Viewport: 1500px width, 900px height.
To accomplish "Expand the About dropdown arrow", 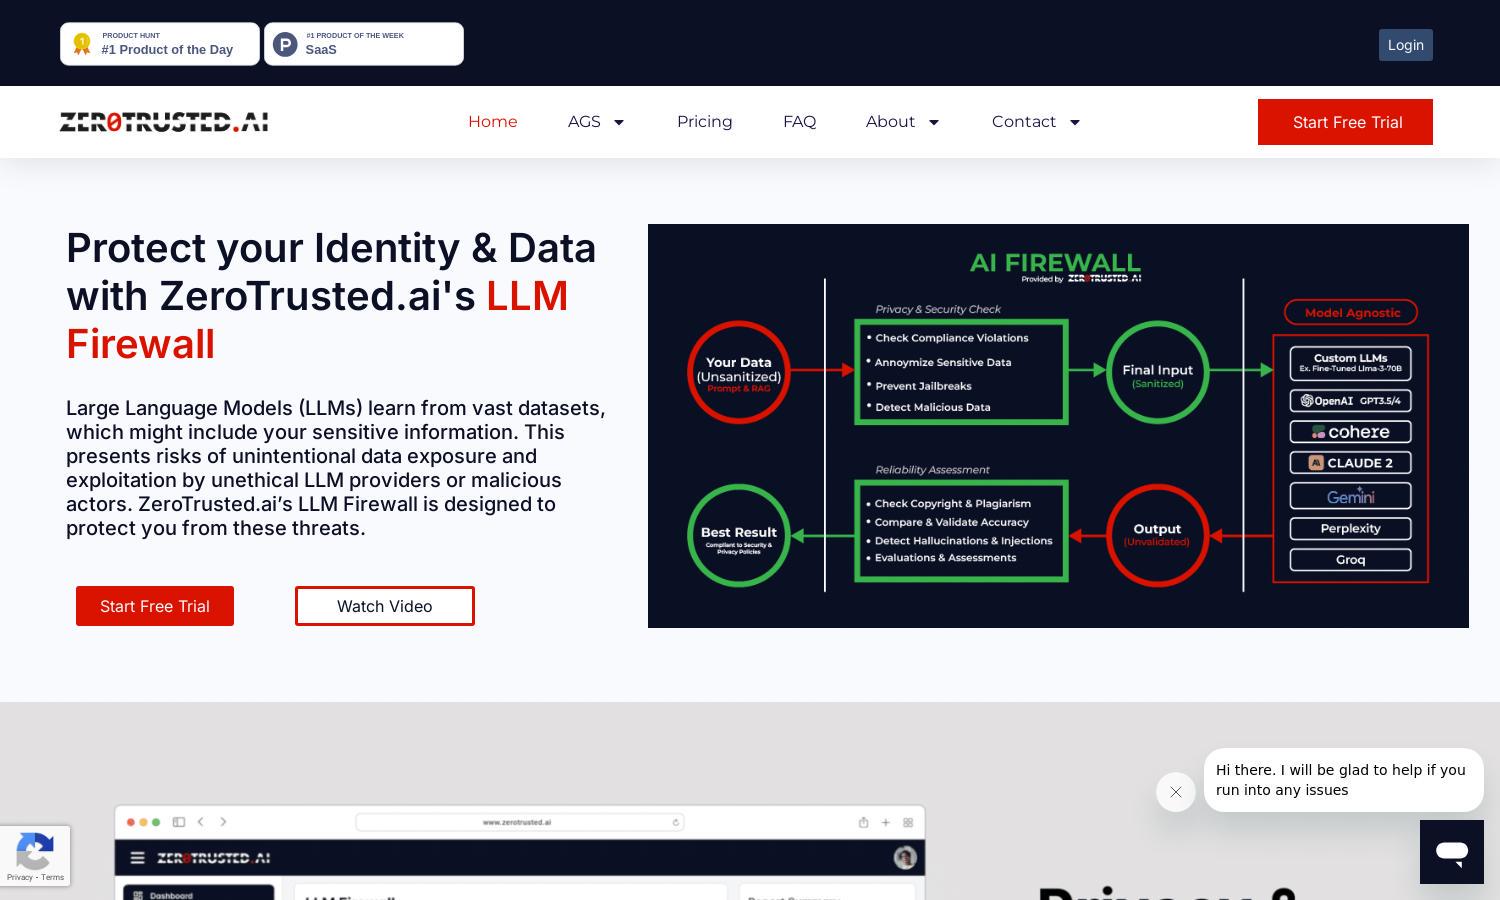I will coord(934,123).
